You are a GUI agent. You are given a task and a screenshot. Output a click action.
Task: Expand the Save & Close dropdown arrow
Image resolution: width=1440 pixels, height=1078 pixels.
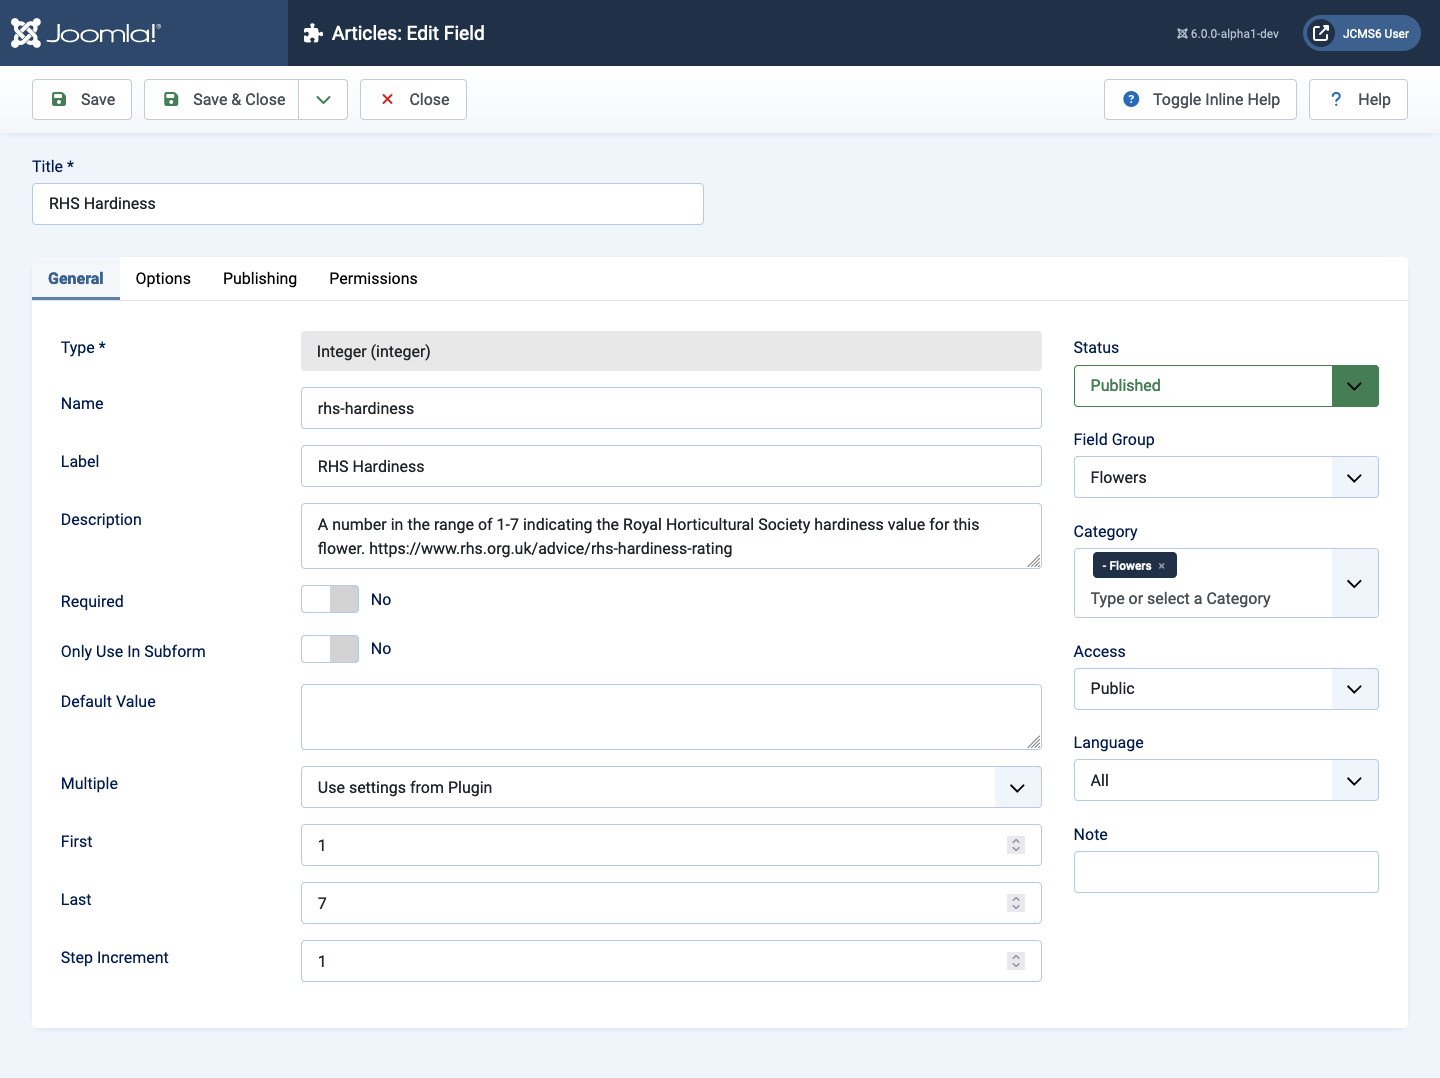point(323,99)
